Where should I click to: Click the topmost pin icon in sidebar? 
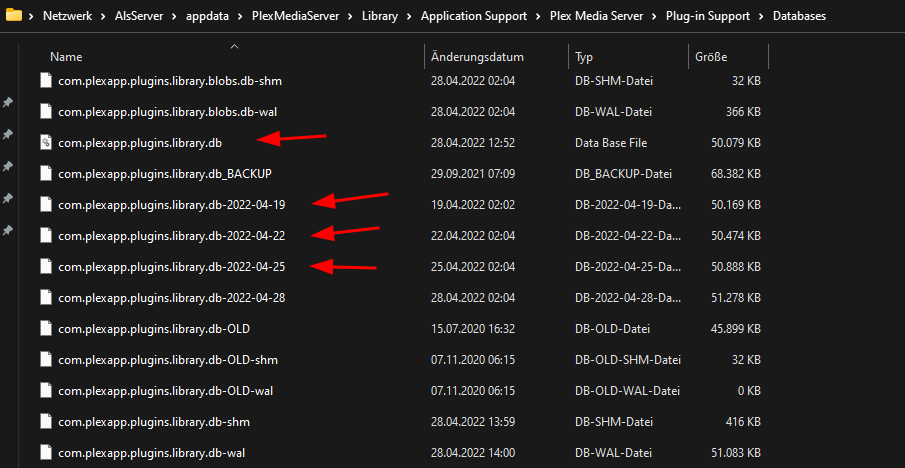pos(8,103)
